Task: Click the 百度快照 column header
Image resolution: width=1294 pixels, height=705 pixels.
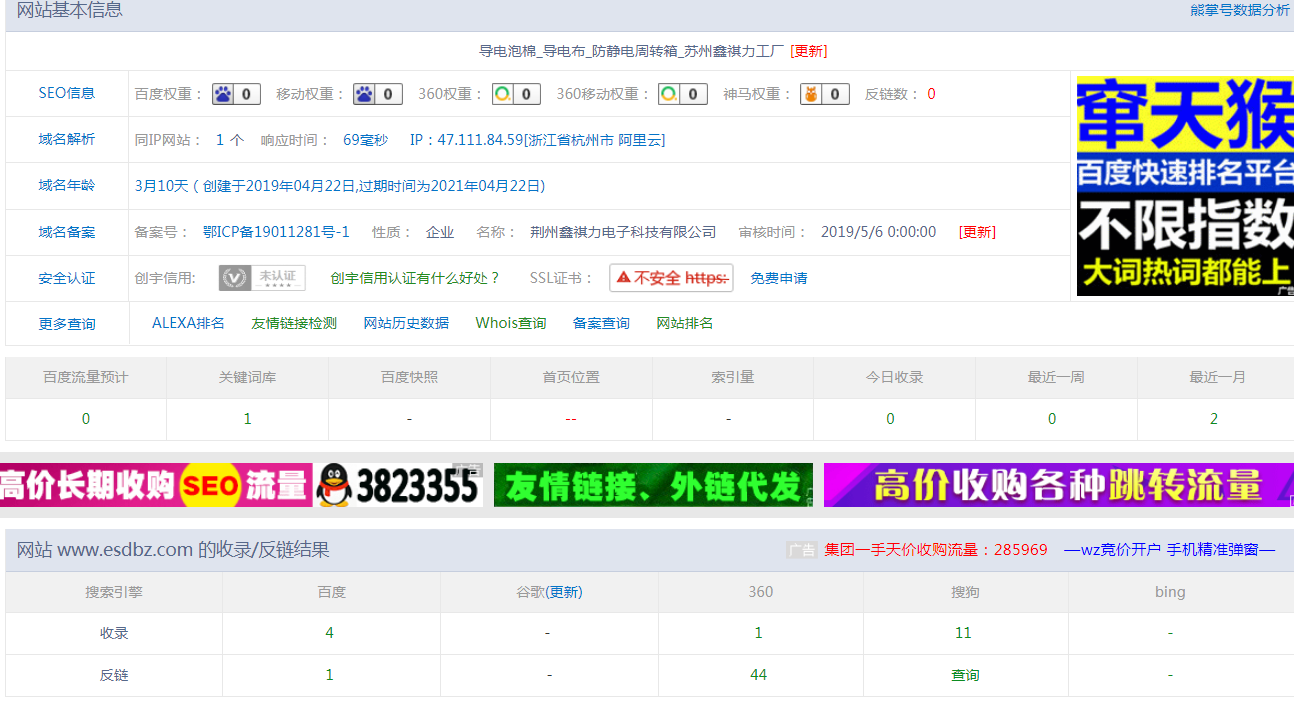Action: [x=409, y=377]
